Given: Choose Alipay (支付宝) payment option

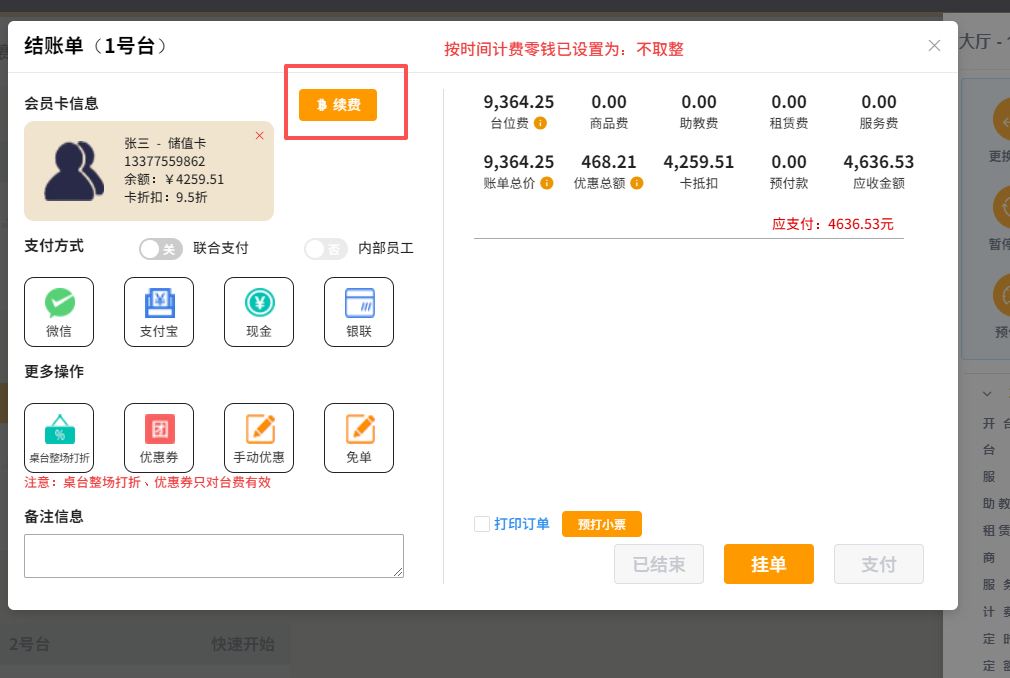Looking at the screenshot, I should (159, 311).
